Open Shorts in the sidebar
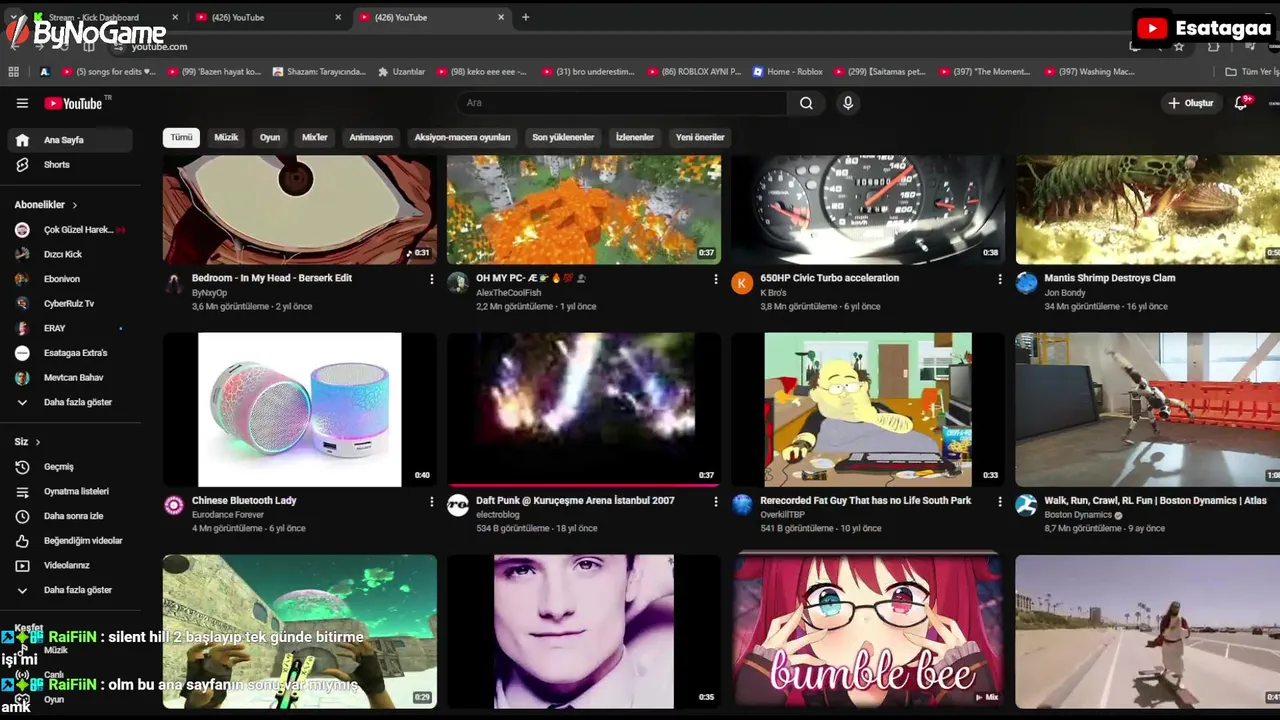This screenshot has height=720, width=1280. pyautogui.click(x=70, y=164)
